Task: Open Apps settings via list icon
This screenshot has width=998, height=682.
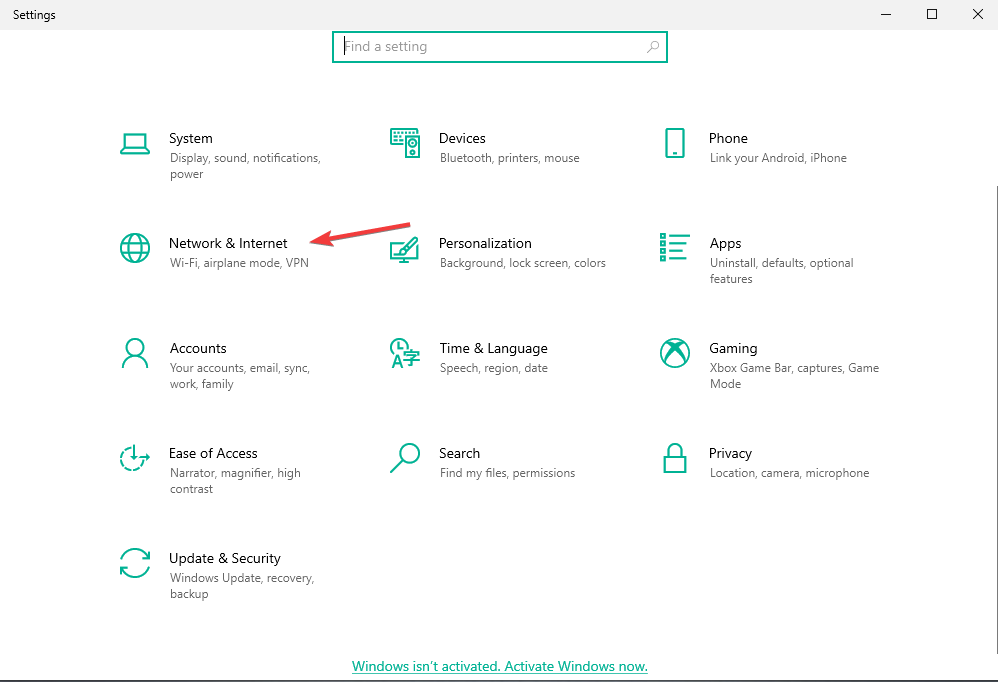Action: [674, 248]
